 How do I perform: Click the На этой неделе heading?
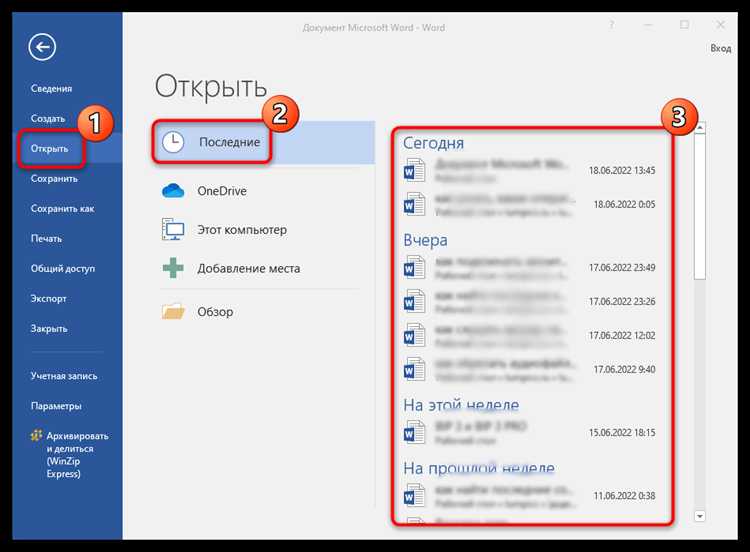pos(461,405)
